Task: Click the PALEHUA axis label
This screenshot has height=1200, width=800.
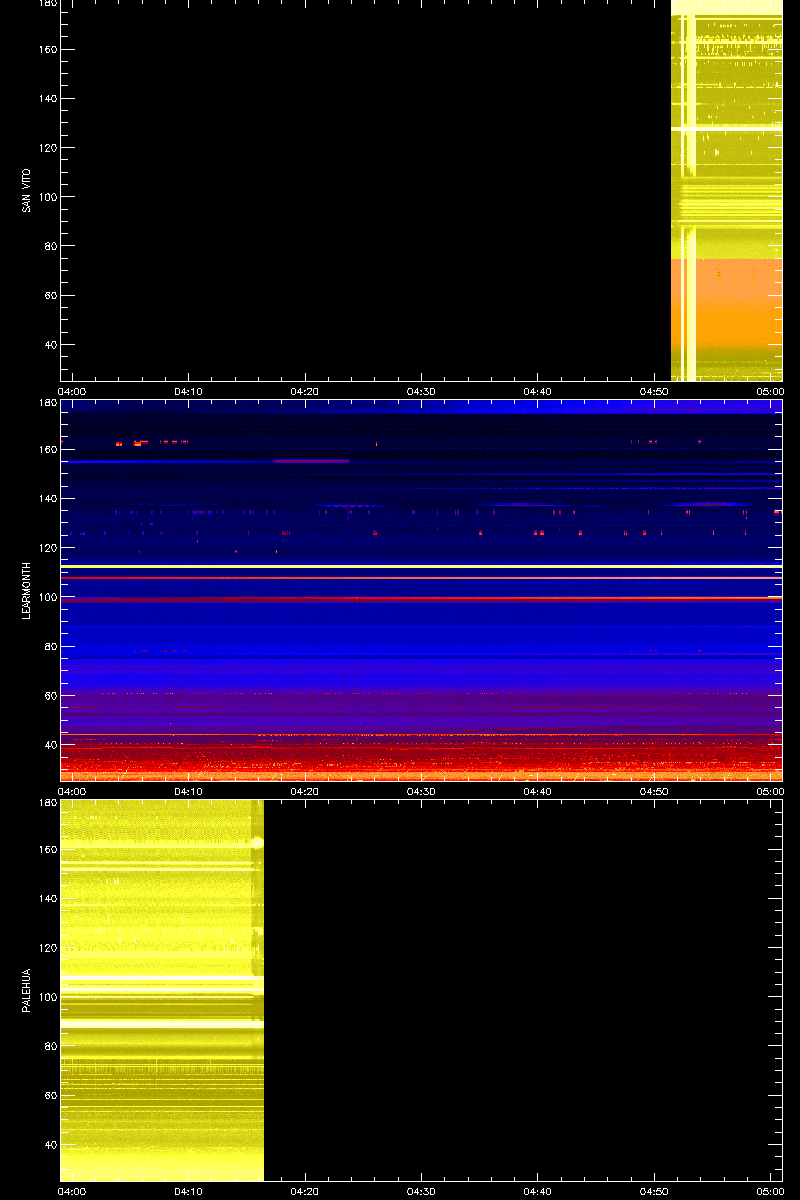Action: pyautogui.click(x=27, y=990)
